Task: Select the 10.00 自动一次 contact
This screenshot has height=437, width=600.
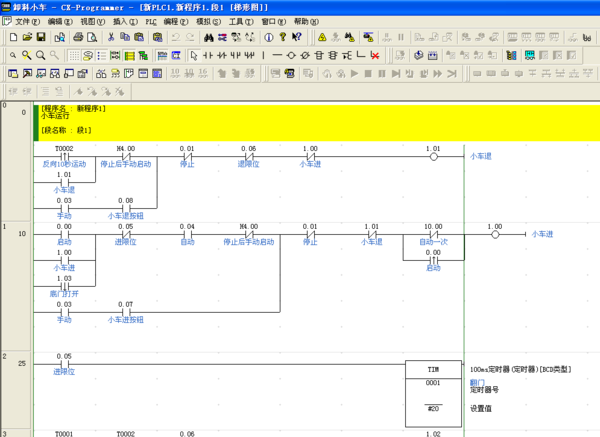Action: pyautogui.click(x=433, y=234)
